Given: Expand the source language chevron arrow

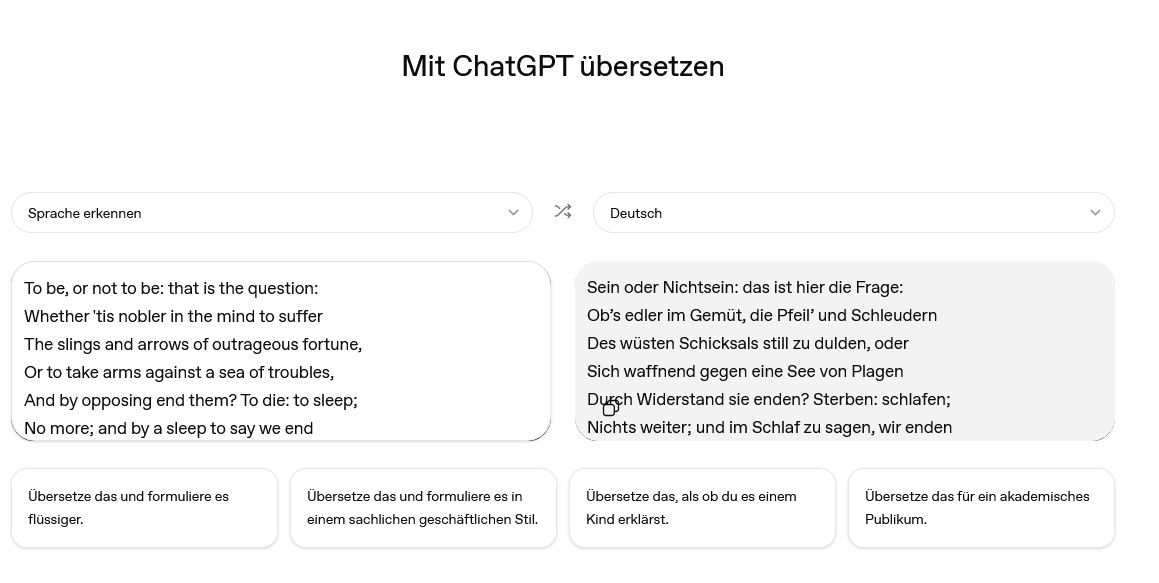Looking at the screenshot, I should click(513, 213).
